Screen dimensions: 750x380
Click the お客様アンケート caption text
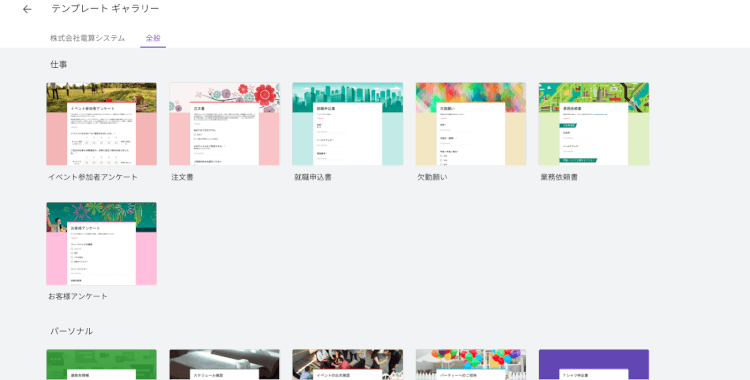78,296
